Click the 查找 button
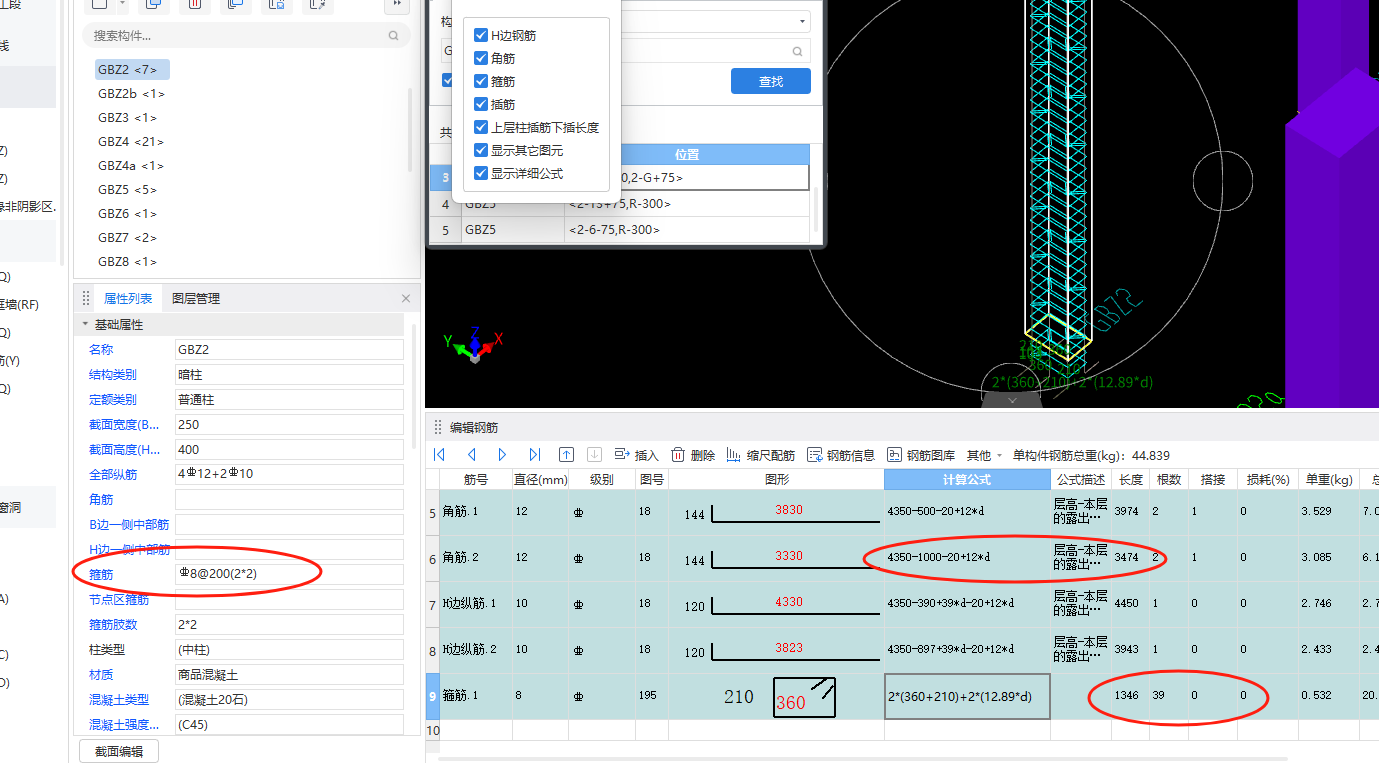 (771, 81)
